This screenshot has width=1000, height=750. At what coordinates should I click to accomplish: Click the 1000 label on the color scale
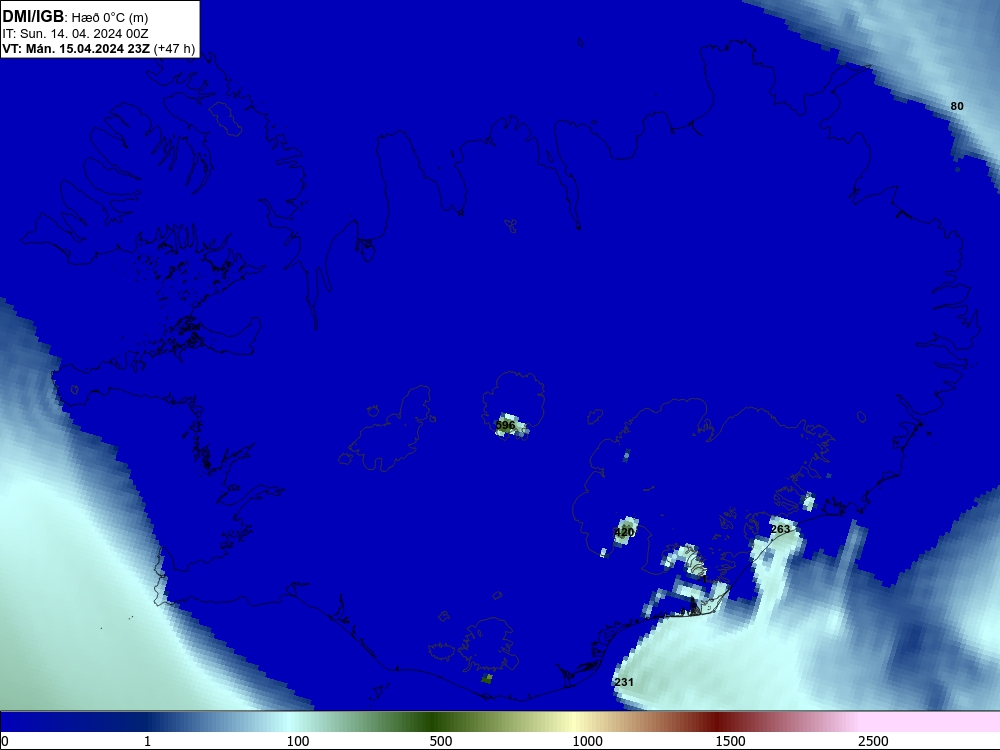(587, 741)
